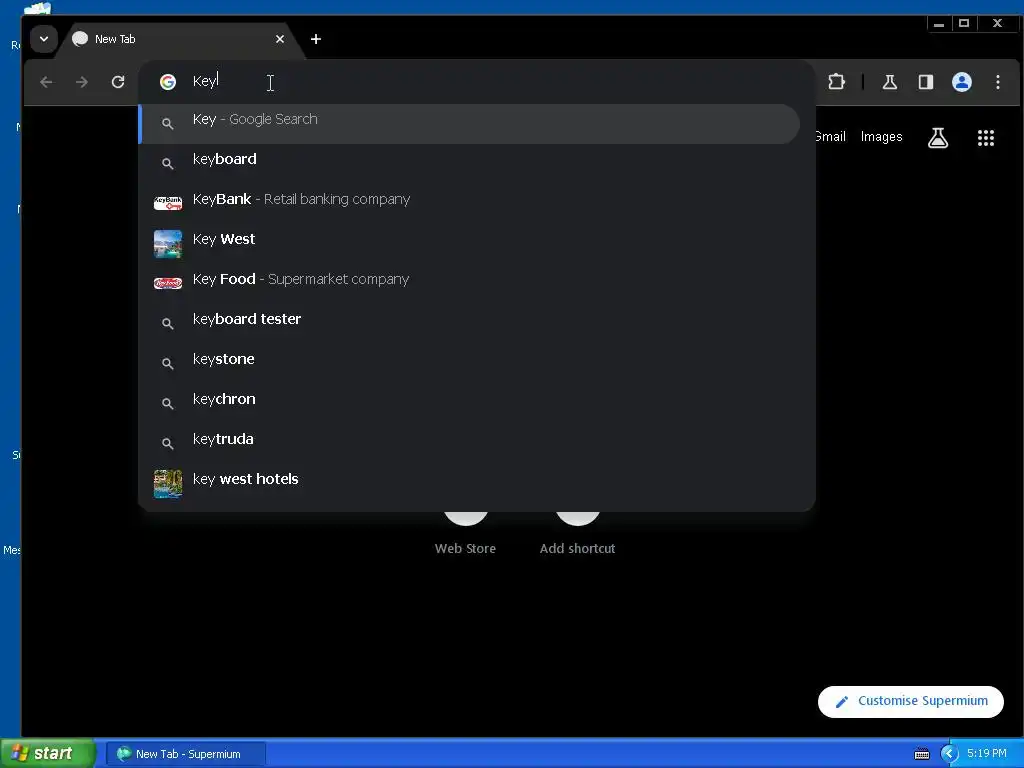
Task: Open the Google apps grid
Action: click(x=985, y=138)
